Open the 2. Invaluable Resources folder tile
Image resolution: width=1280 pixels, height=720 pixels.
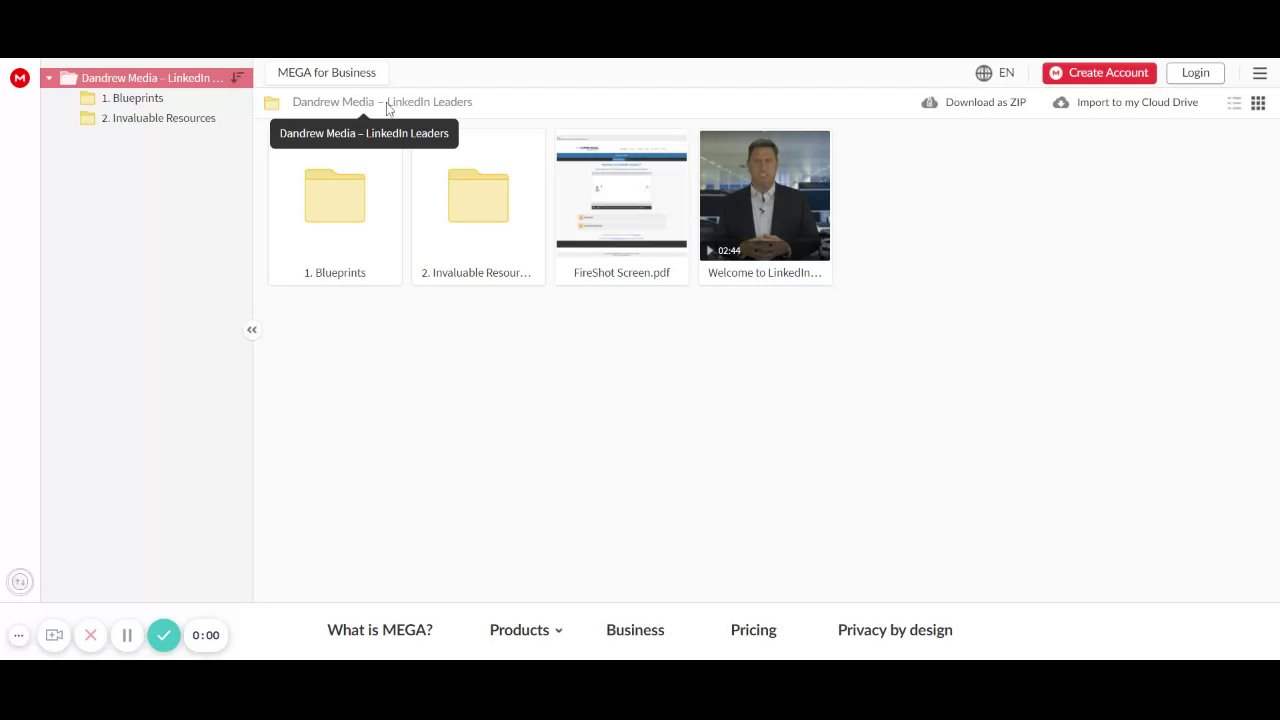click(x=478, y=207)
